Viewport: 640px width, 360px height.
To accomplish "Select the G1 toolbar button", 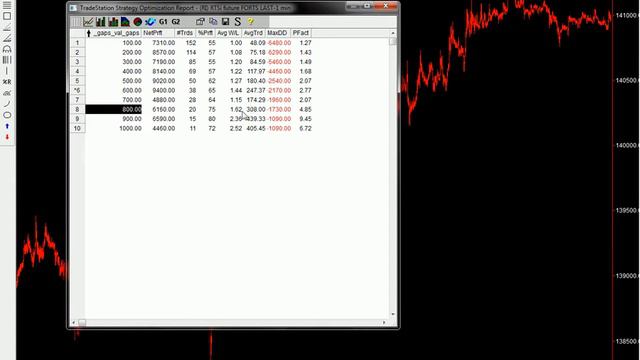I will click(x=163, y=22).
